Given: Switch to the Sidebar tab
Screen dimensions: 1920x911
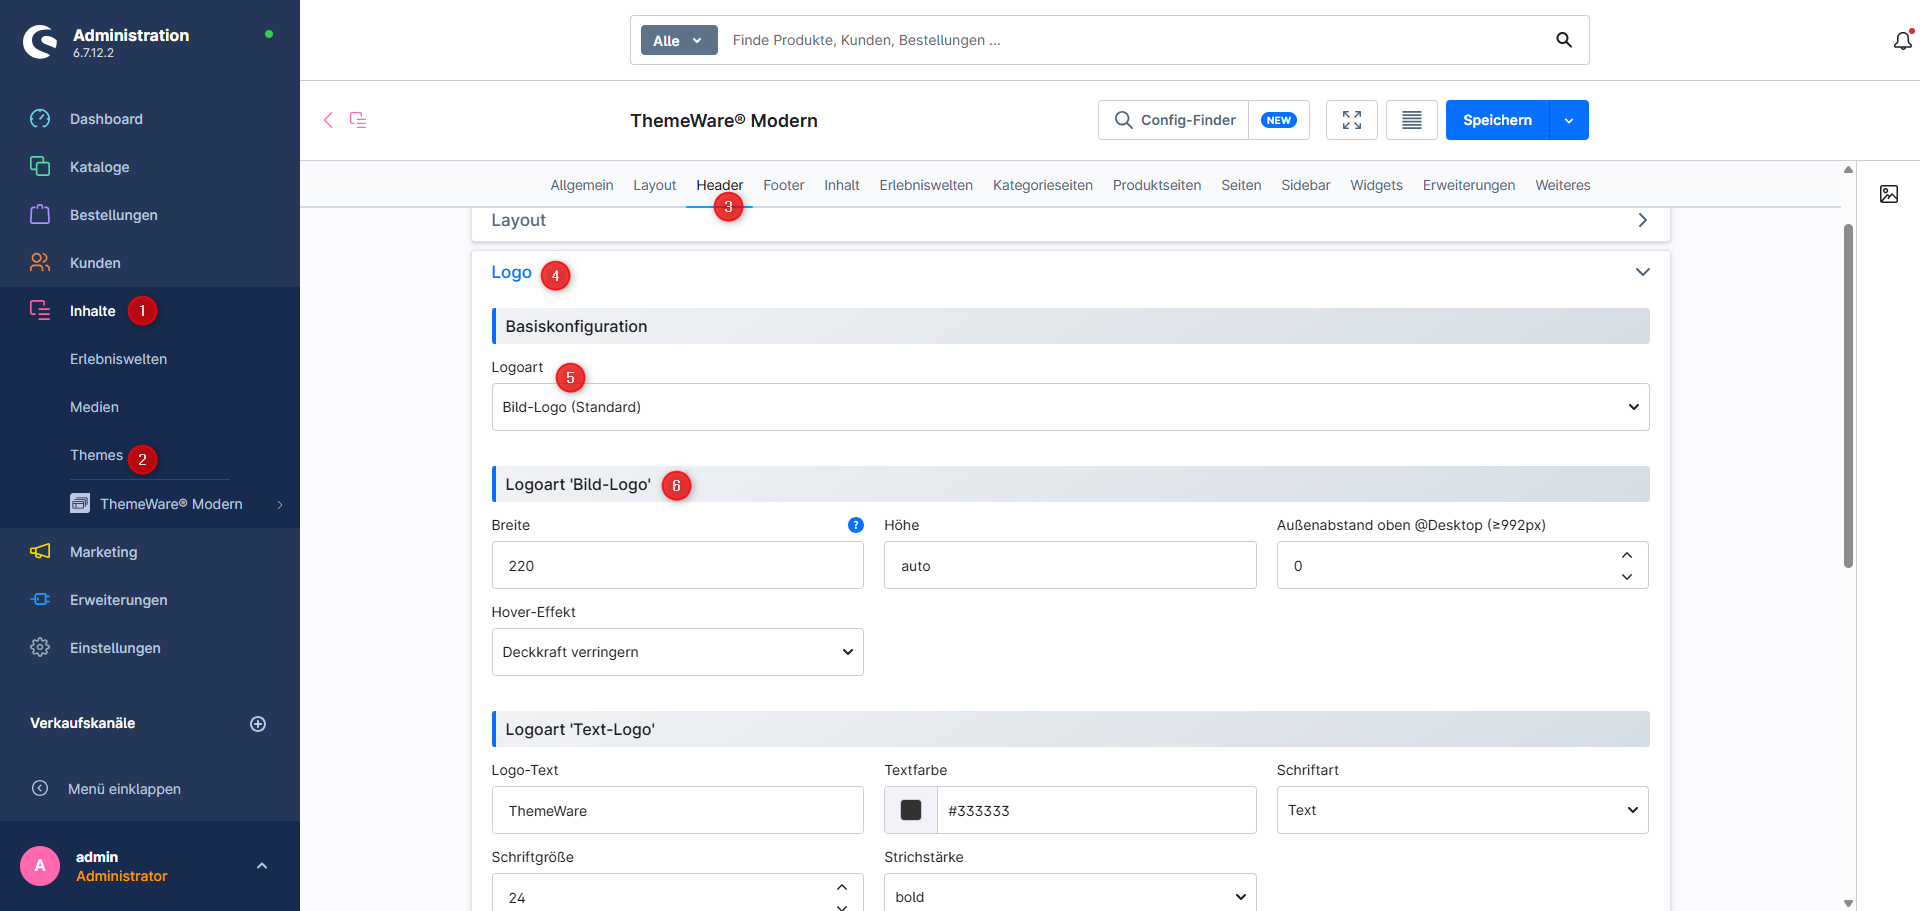Looking at the screenshot, I should pos(1306,185).
